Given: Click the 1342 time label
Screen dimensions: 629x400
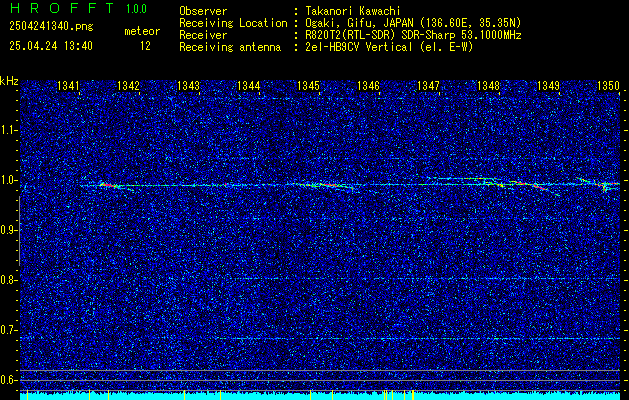Looking at the screenshot, I should pos(128,85).
